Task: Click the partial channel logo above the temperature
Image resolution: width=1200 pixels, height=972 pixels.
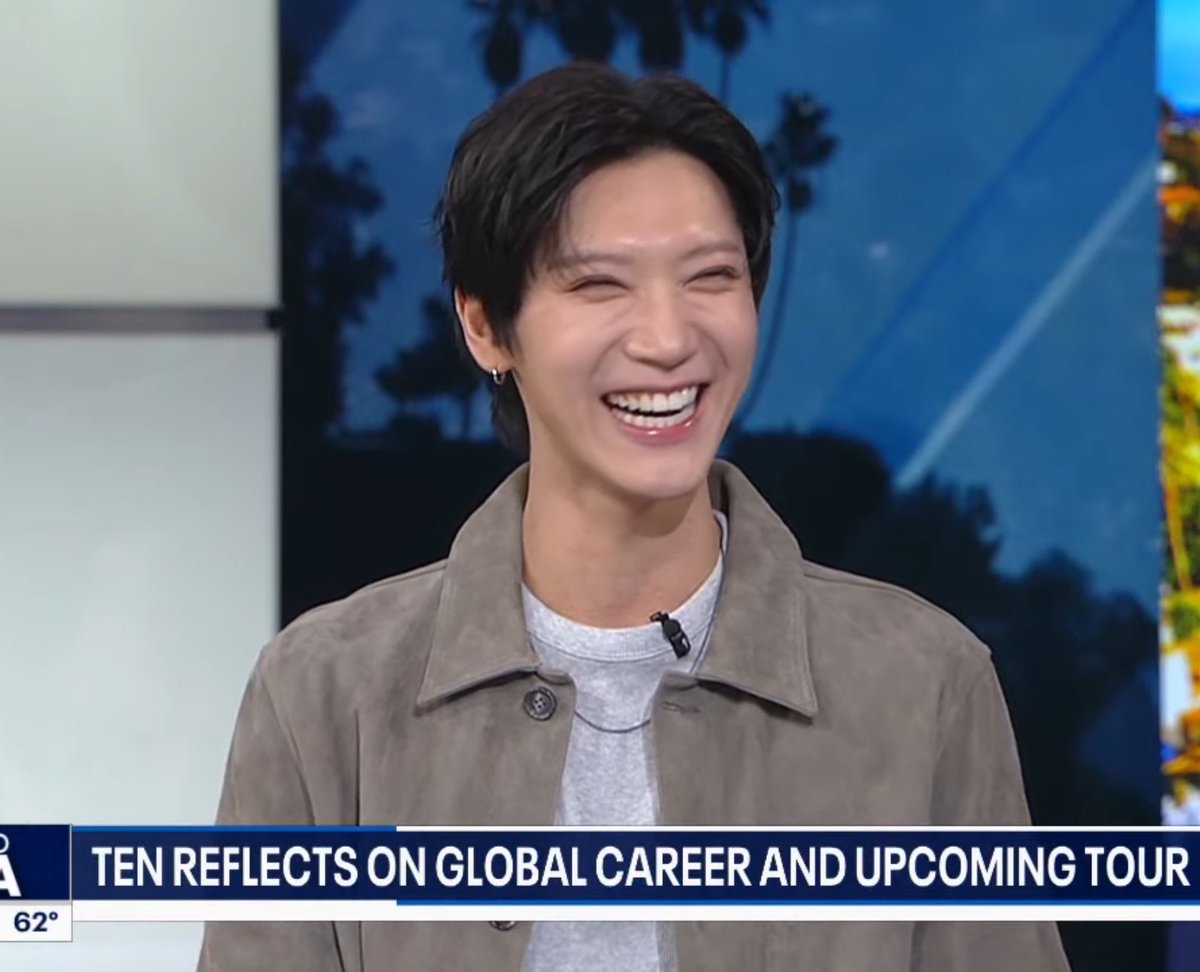Action: tap(35, 864)
